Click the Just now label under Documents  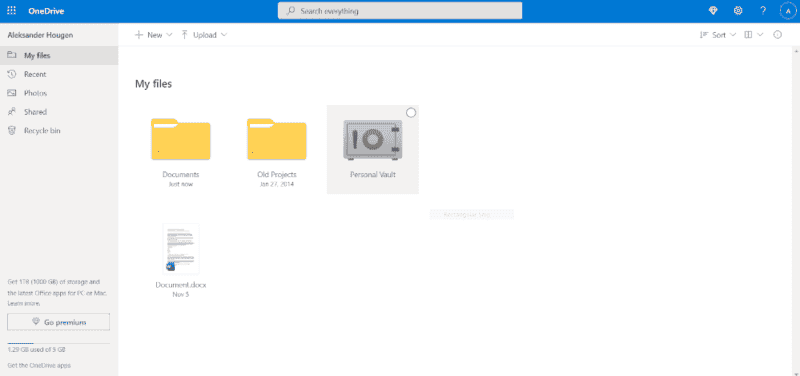pyautogui.click(x=181, y=184)
